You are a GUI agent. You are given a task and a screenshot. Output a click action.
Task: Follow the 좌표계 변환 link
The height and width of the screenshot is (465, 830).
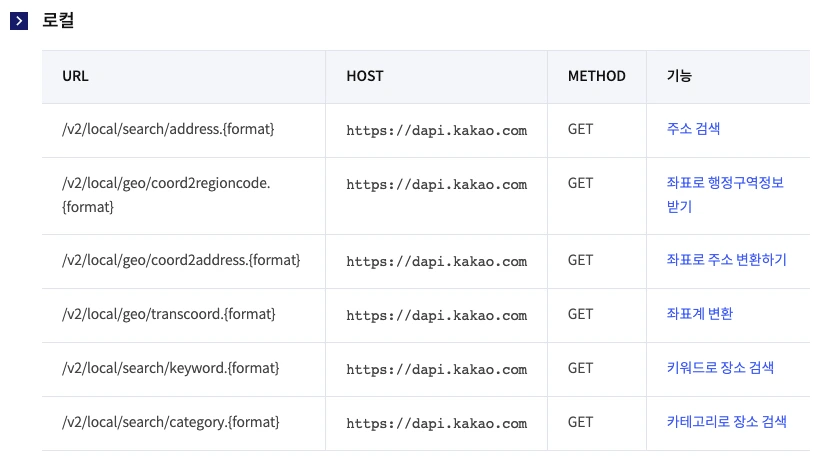(699, 314)
